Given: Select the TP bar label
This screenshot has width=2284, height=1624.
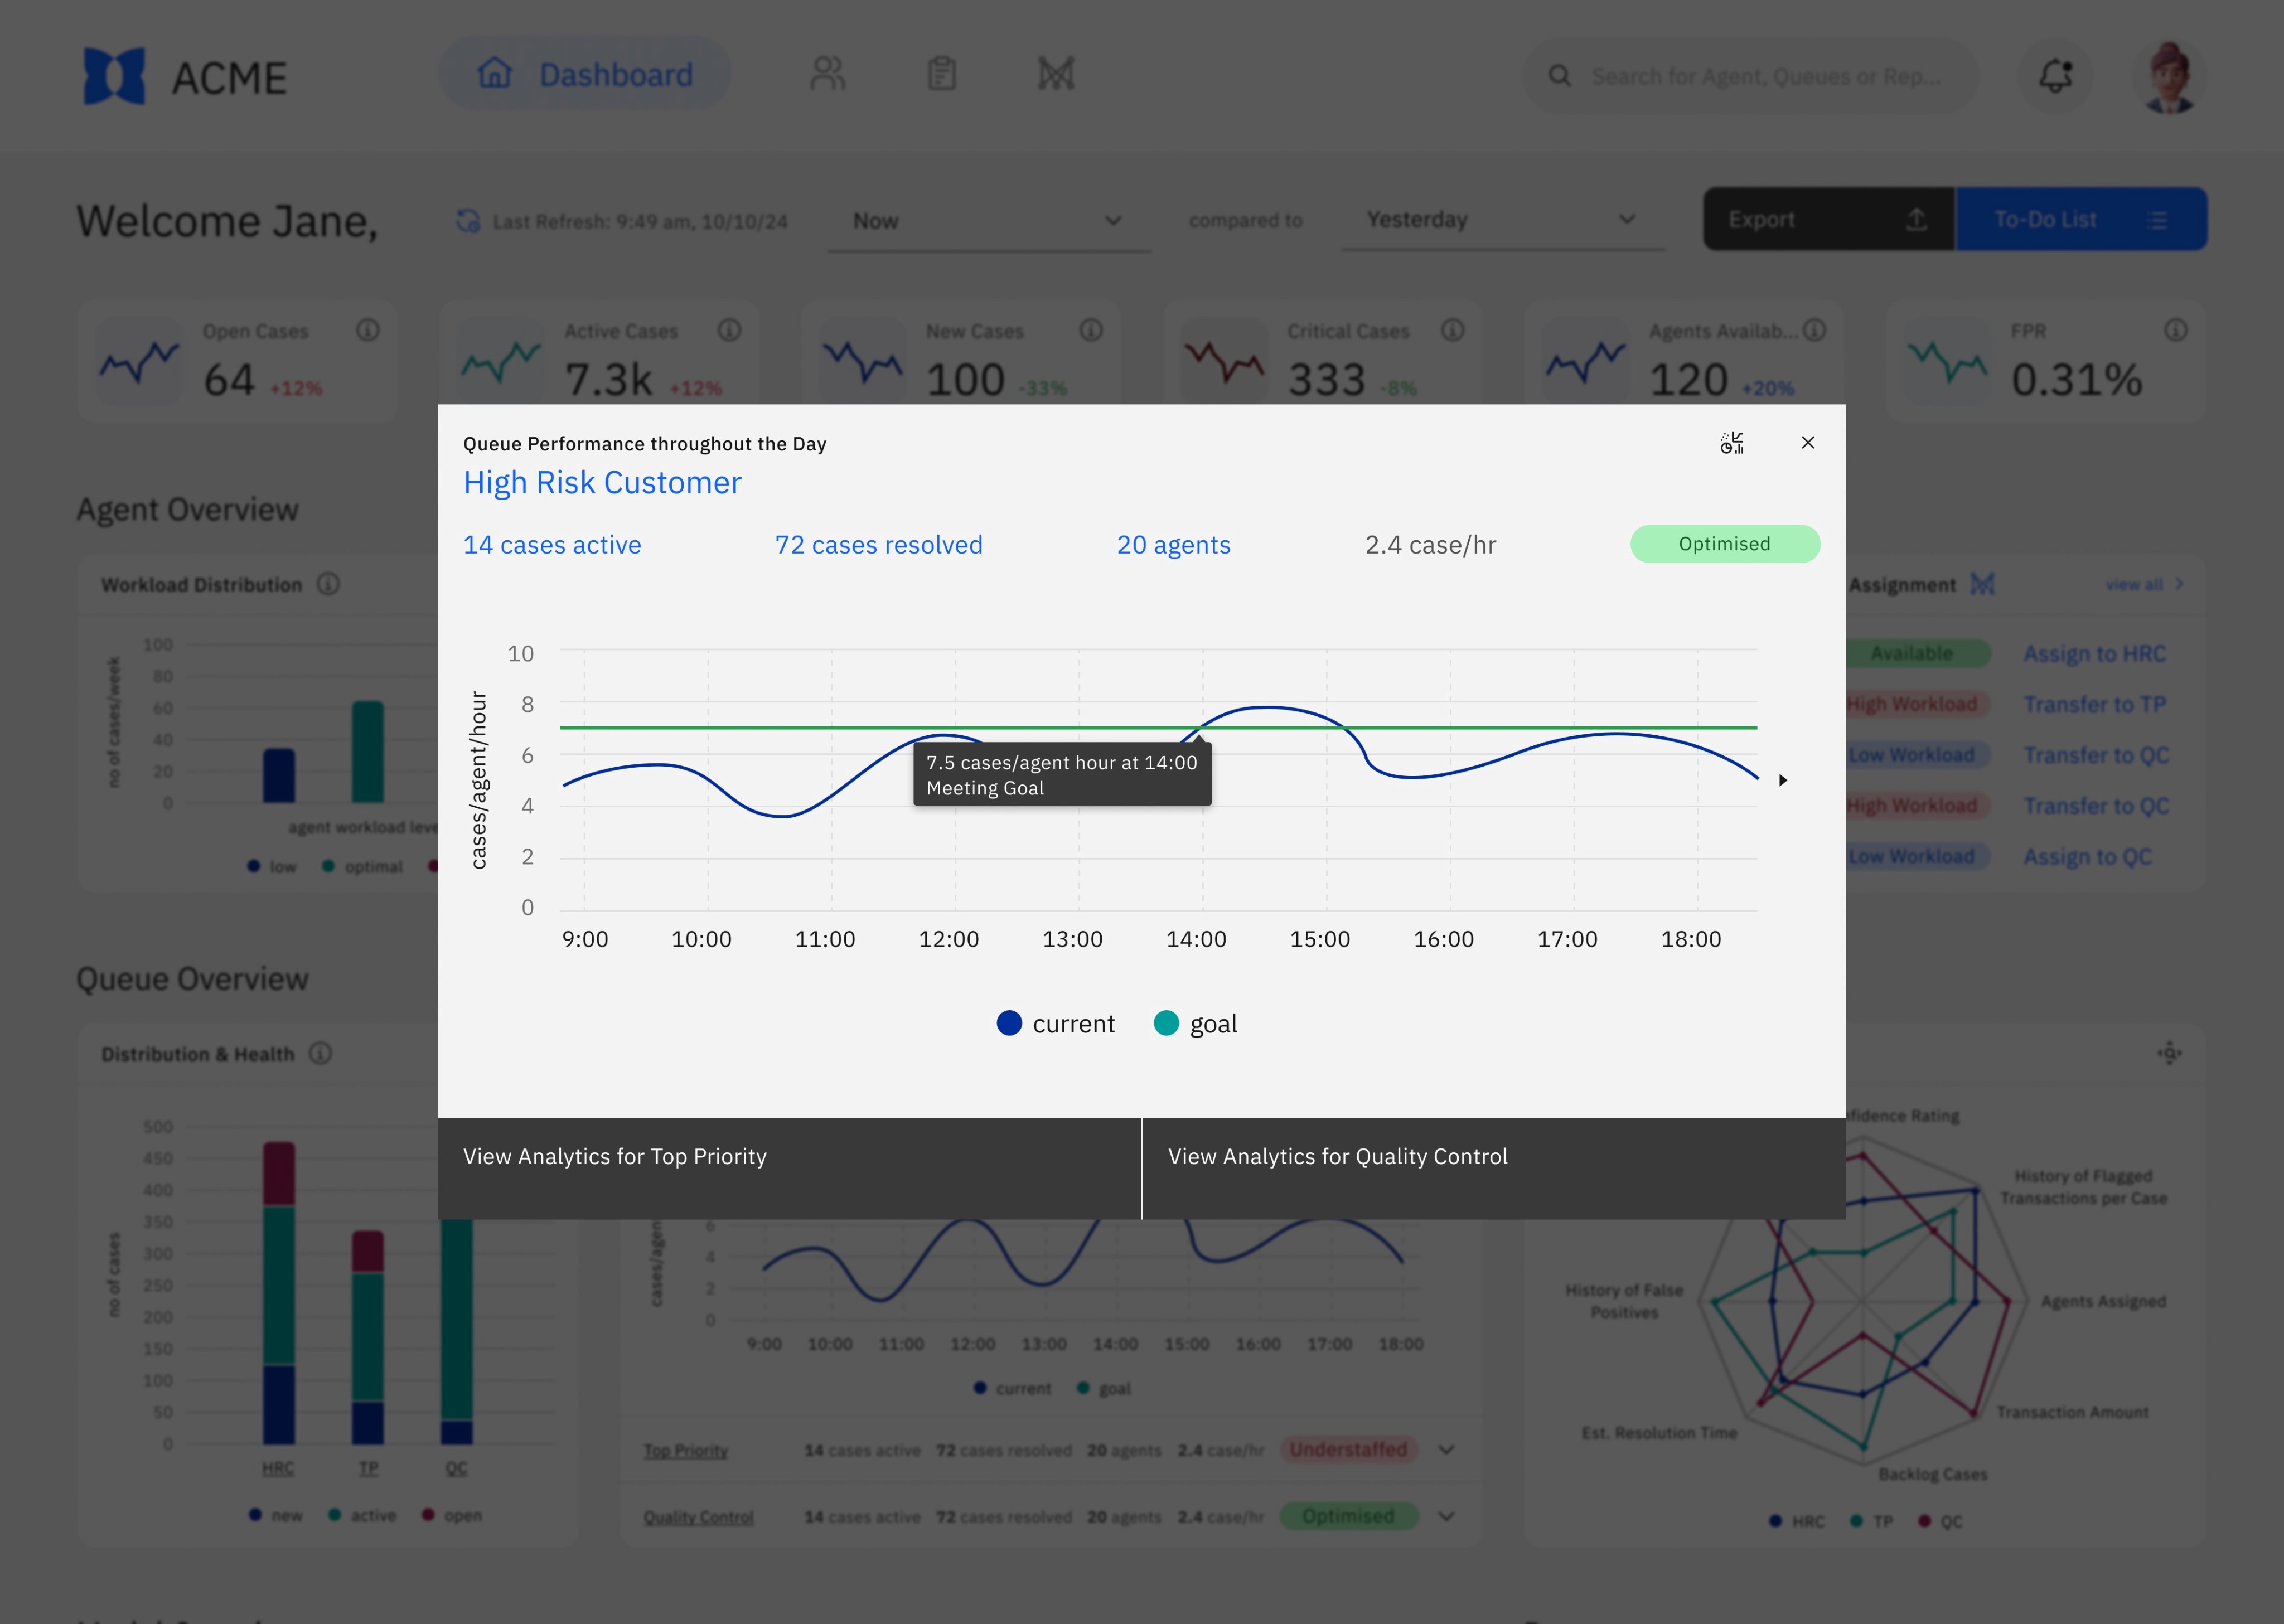Looking at the screenshot, I should coord(369,1468).
